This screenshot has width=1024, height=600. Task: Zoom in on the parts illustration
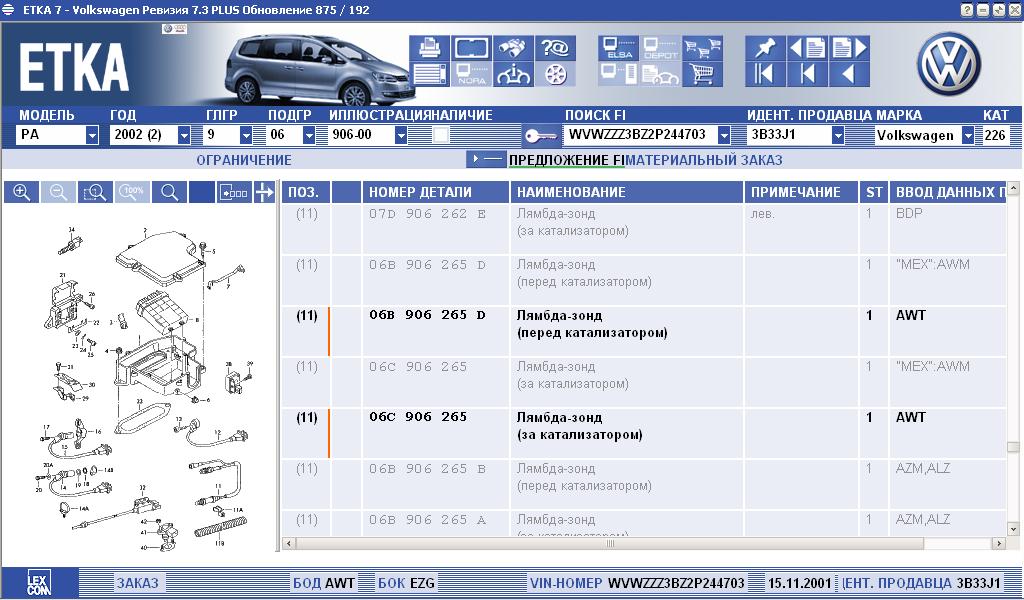pyautogui.click(x=22, y=192)
